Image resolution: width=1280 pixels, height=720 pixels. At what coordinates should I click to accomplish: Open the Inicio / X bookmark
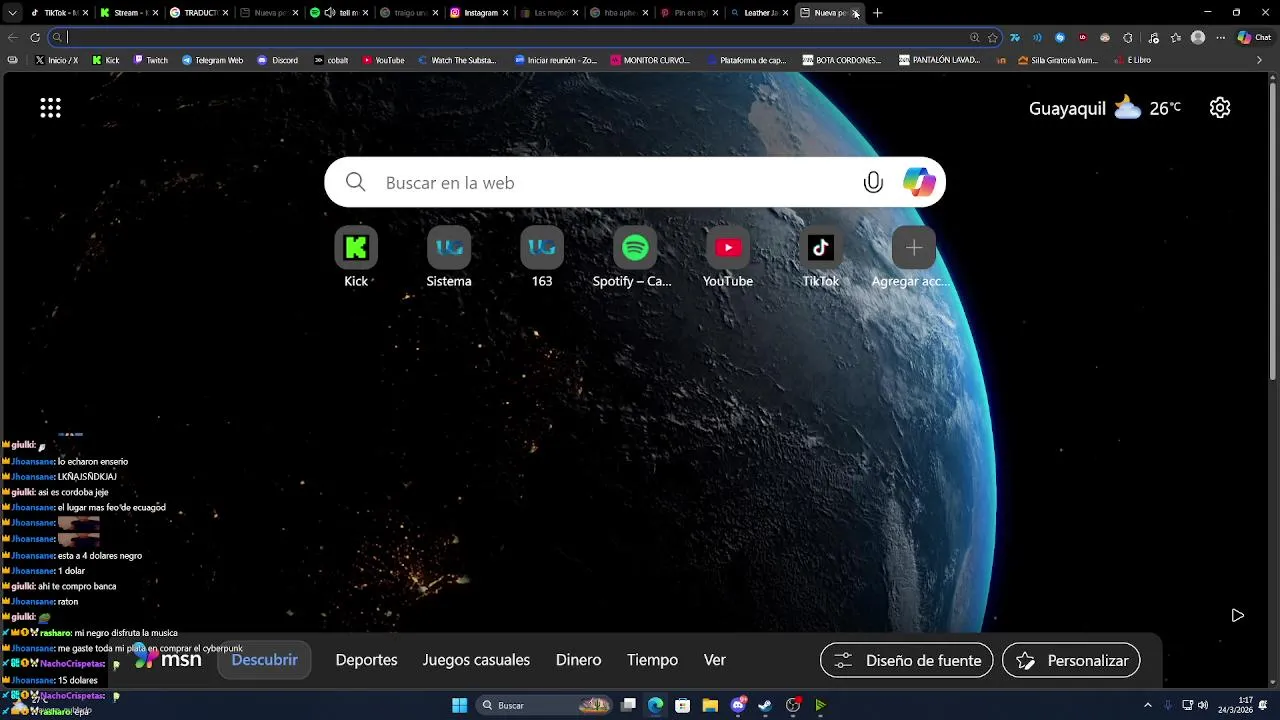pos(57,60)
